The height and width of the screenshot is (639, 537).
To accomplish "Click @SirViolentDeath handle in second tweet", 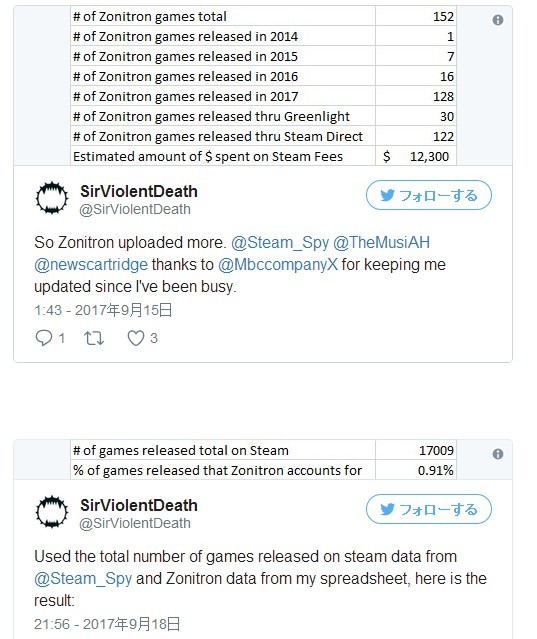I will click(135, 523).
